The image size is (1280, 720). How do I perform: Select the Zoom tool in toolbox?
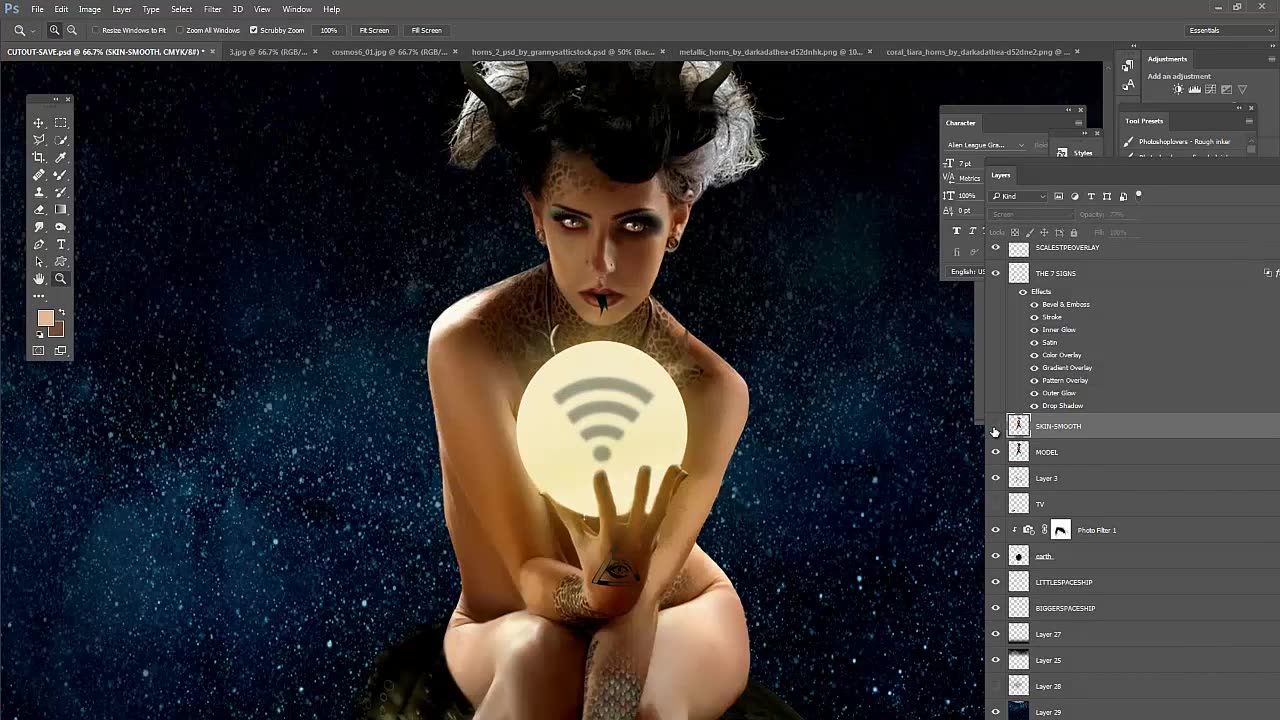point(61,279)
